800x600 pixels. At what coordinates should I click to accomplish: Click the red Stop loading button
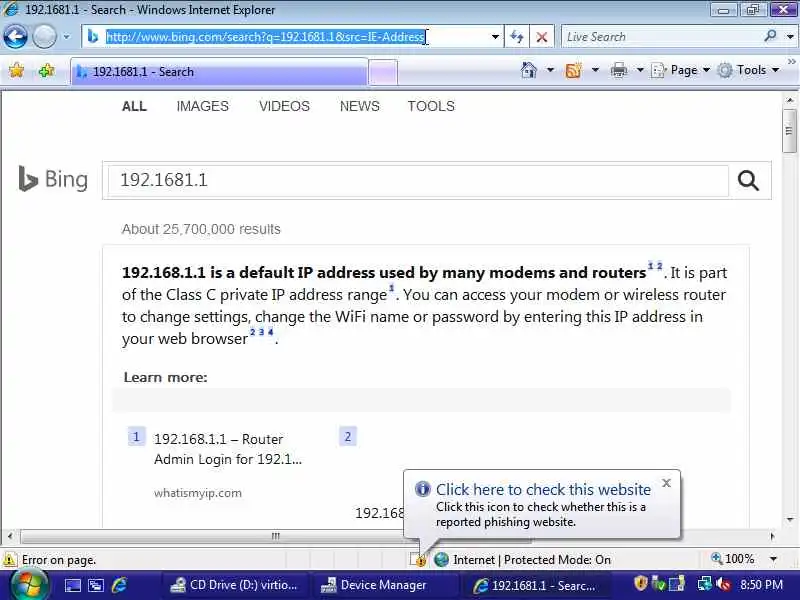(542, 37)
